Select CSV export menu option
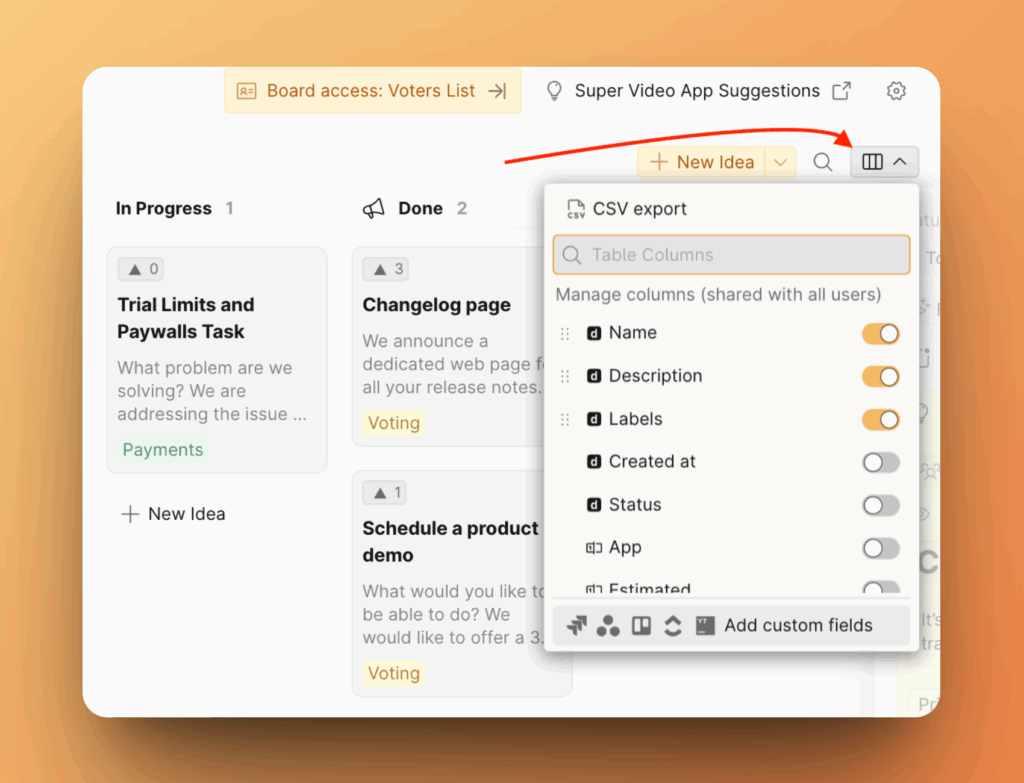Screen dimensions: 1024x783 pyautogui.click(x=639, y=209)
